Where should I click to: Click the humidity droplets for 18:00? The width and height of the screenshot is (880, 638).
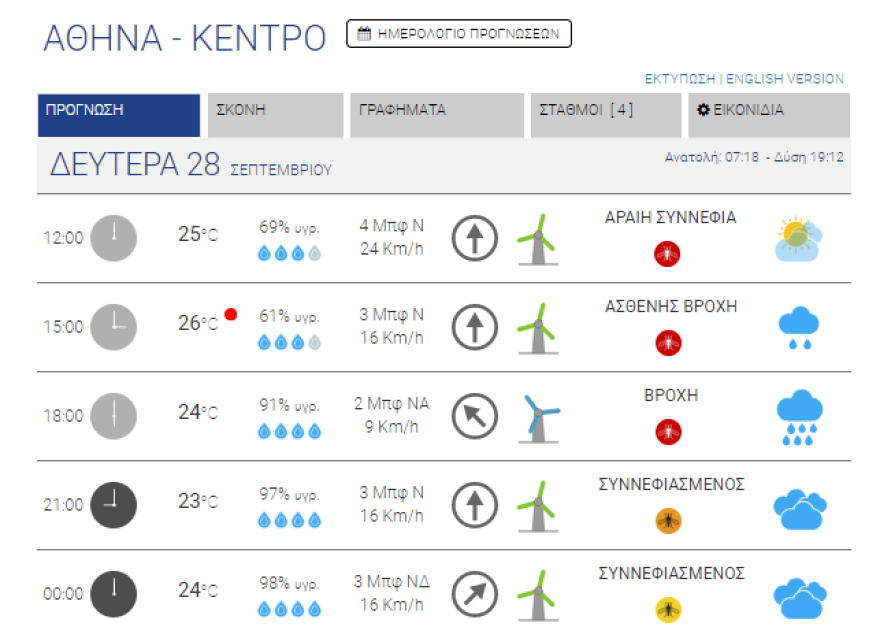tap(289, 433)
